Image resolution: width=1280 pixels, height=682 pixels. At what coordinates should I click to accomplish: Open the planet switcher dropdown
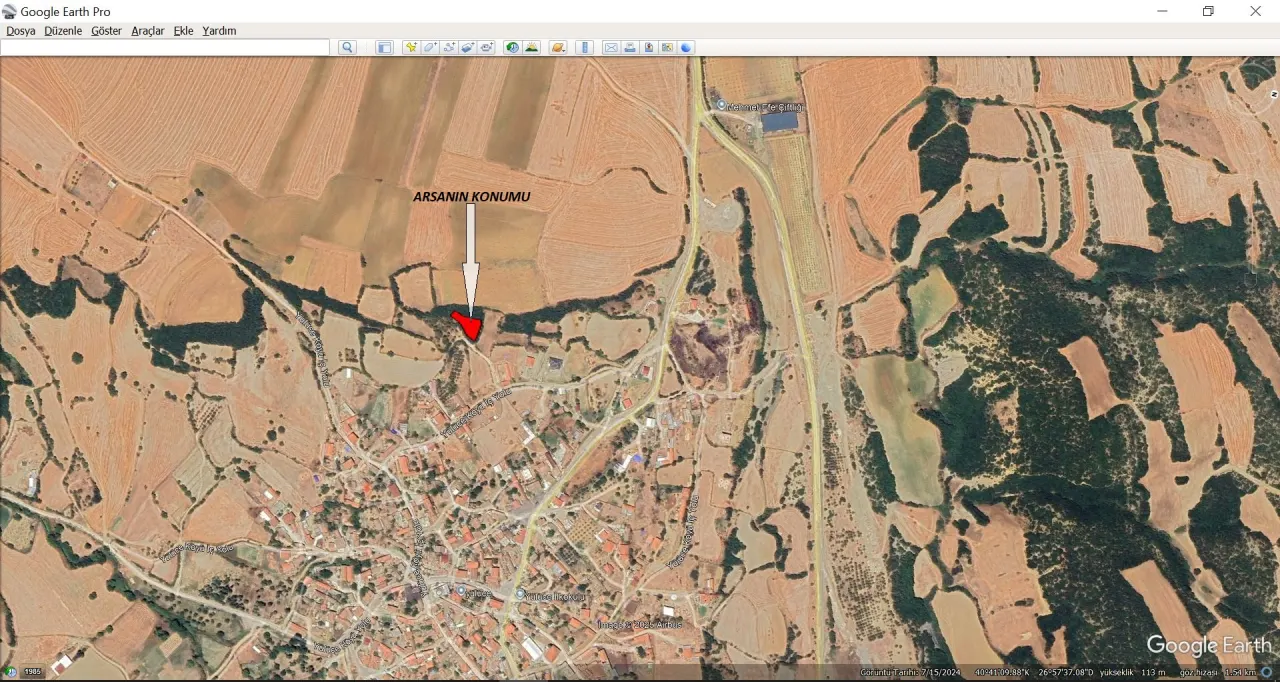pyautogui.click(x=558, y=47)
